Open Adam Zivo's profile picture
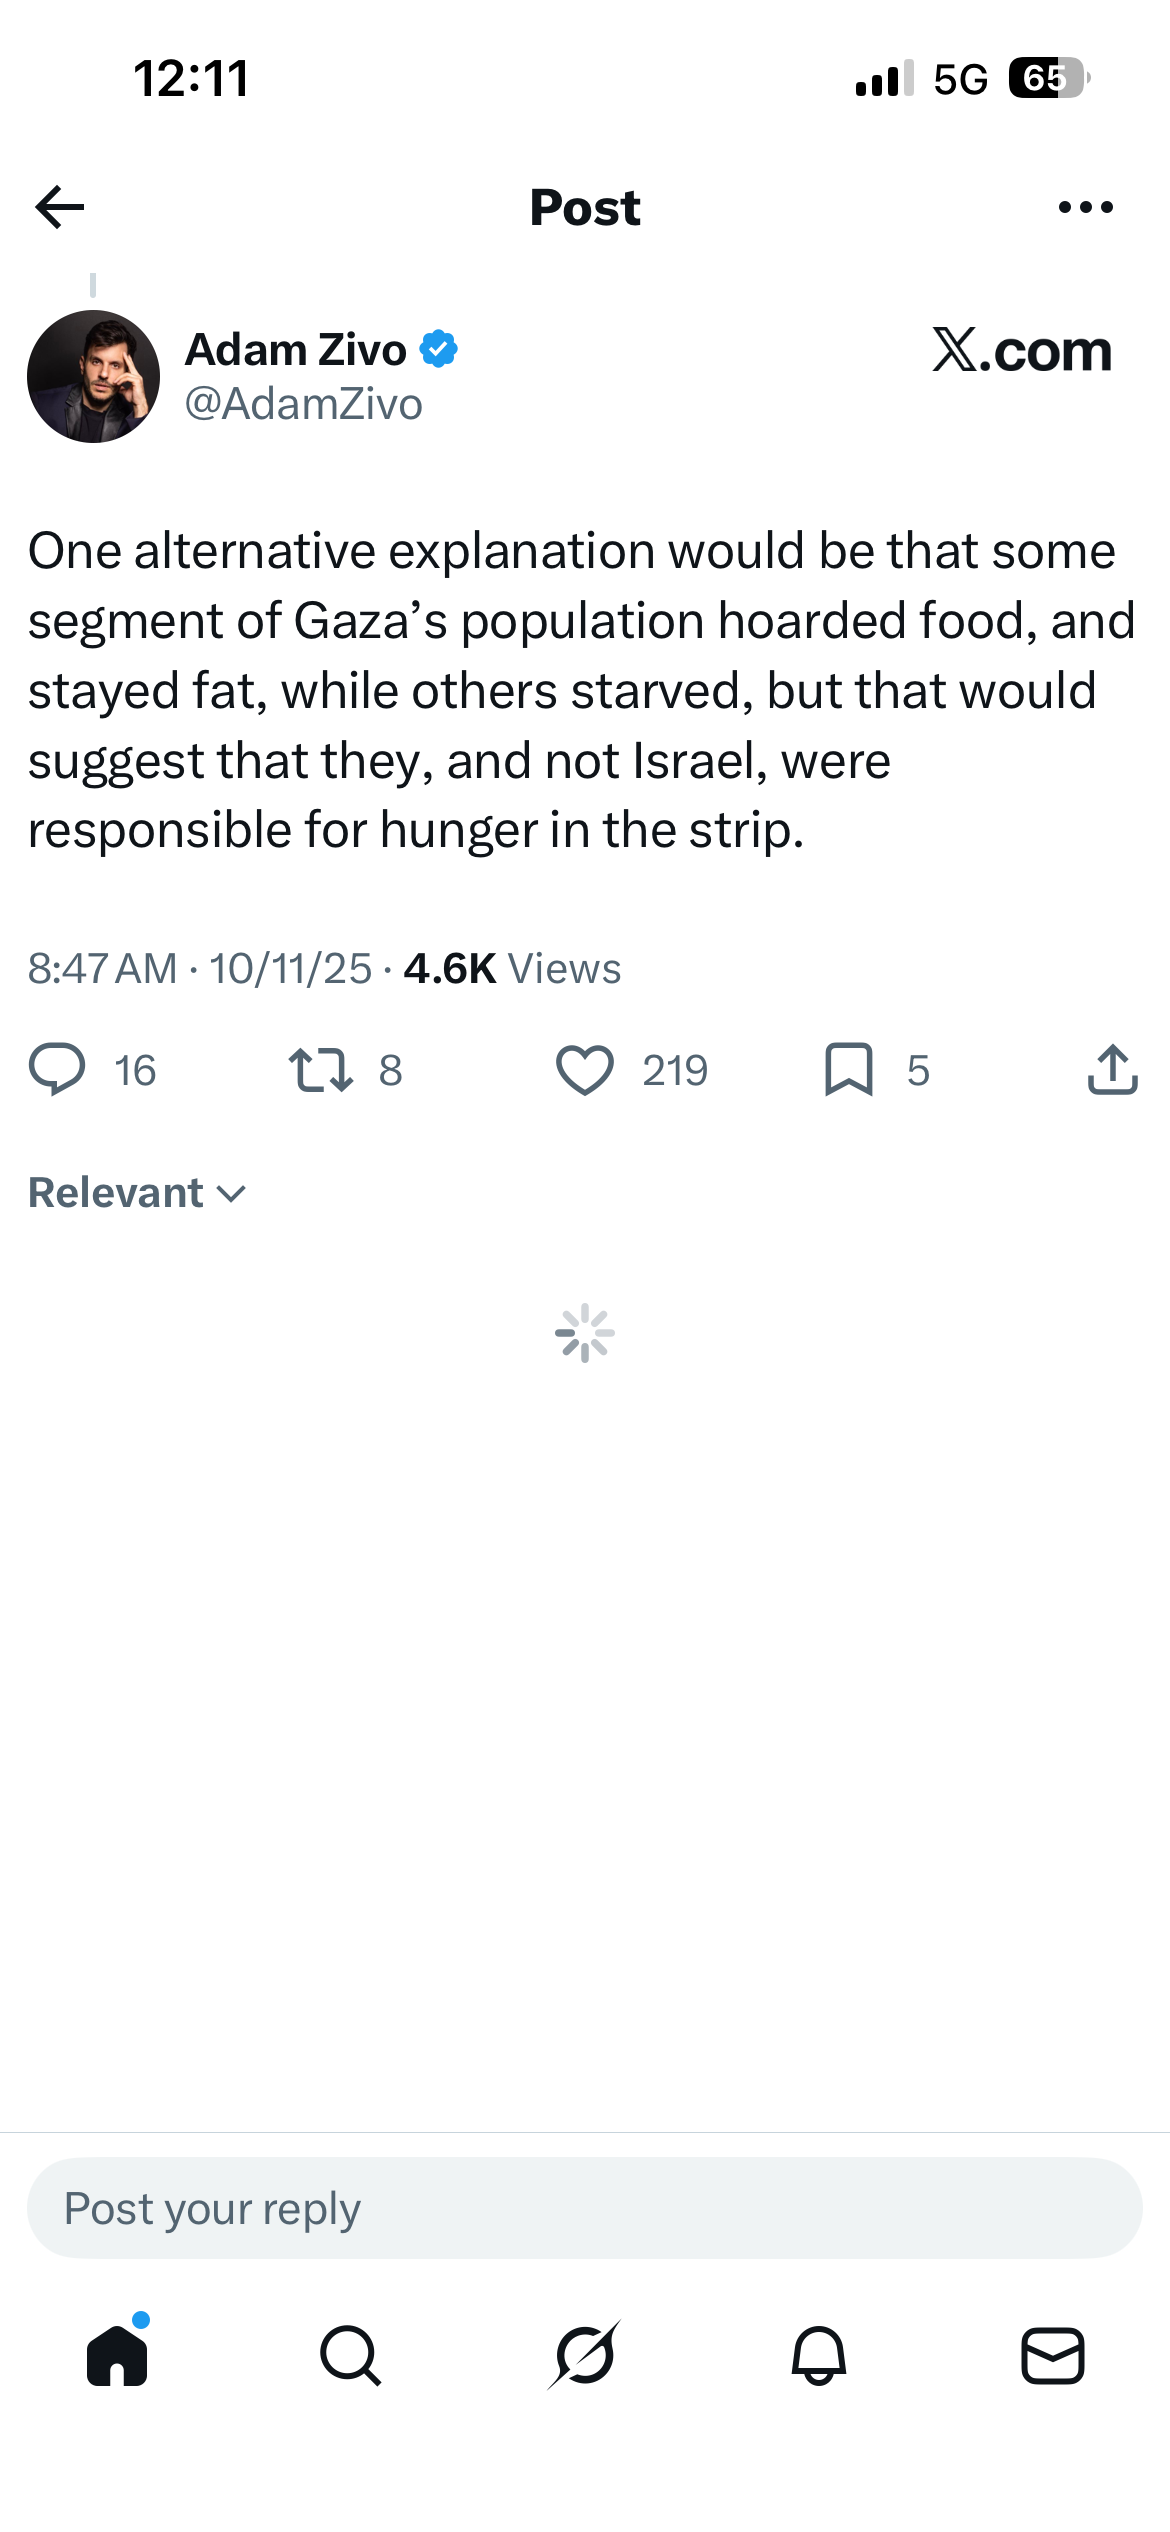The width and height of the screenshot is (1170, 2532). coord(93,376)
